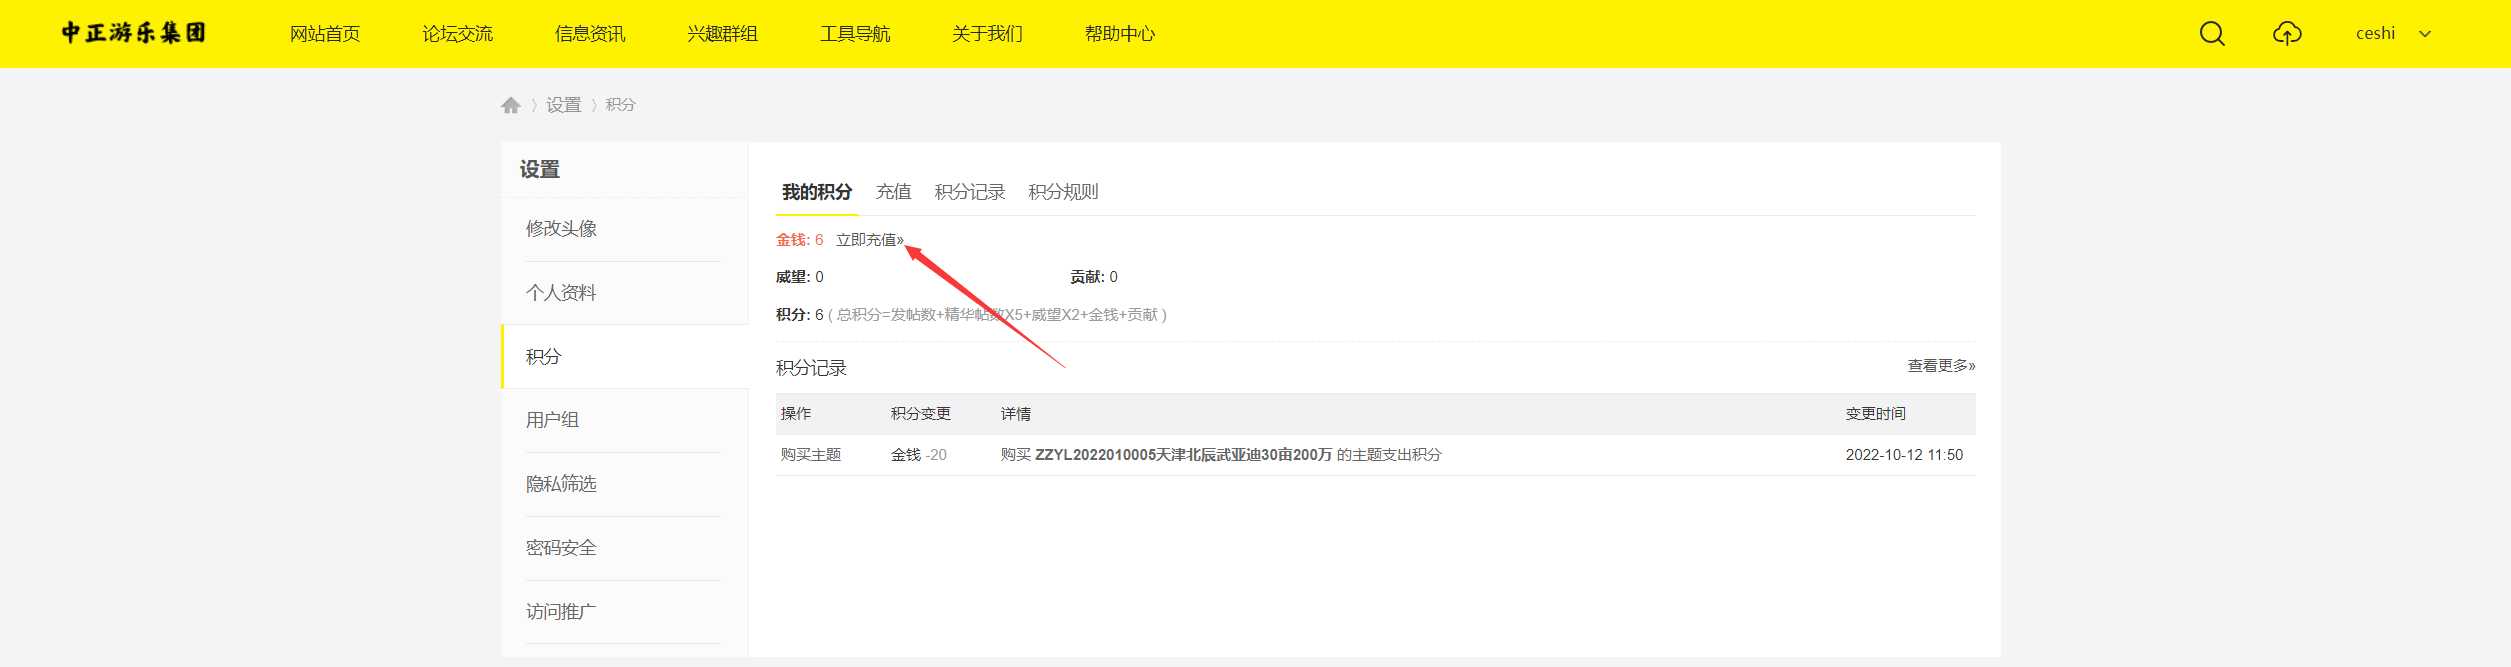Select 积分 in the settings sidebar
Image resolution: width=2511 pixels, height=667 pixels.
pos(543,357)
